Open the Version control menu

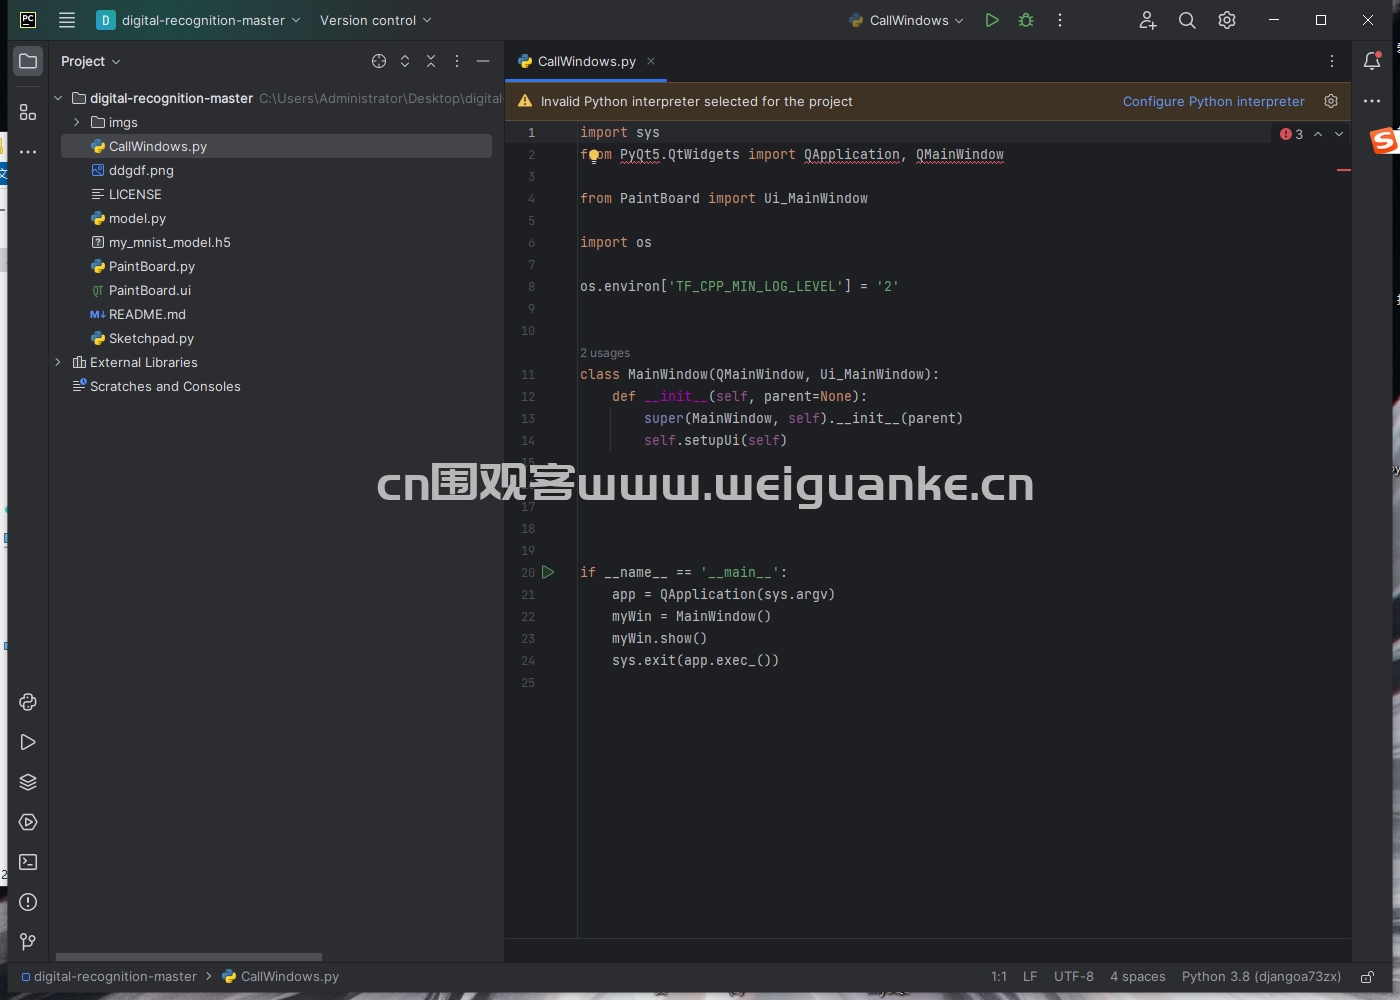(376, 20)
